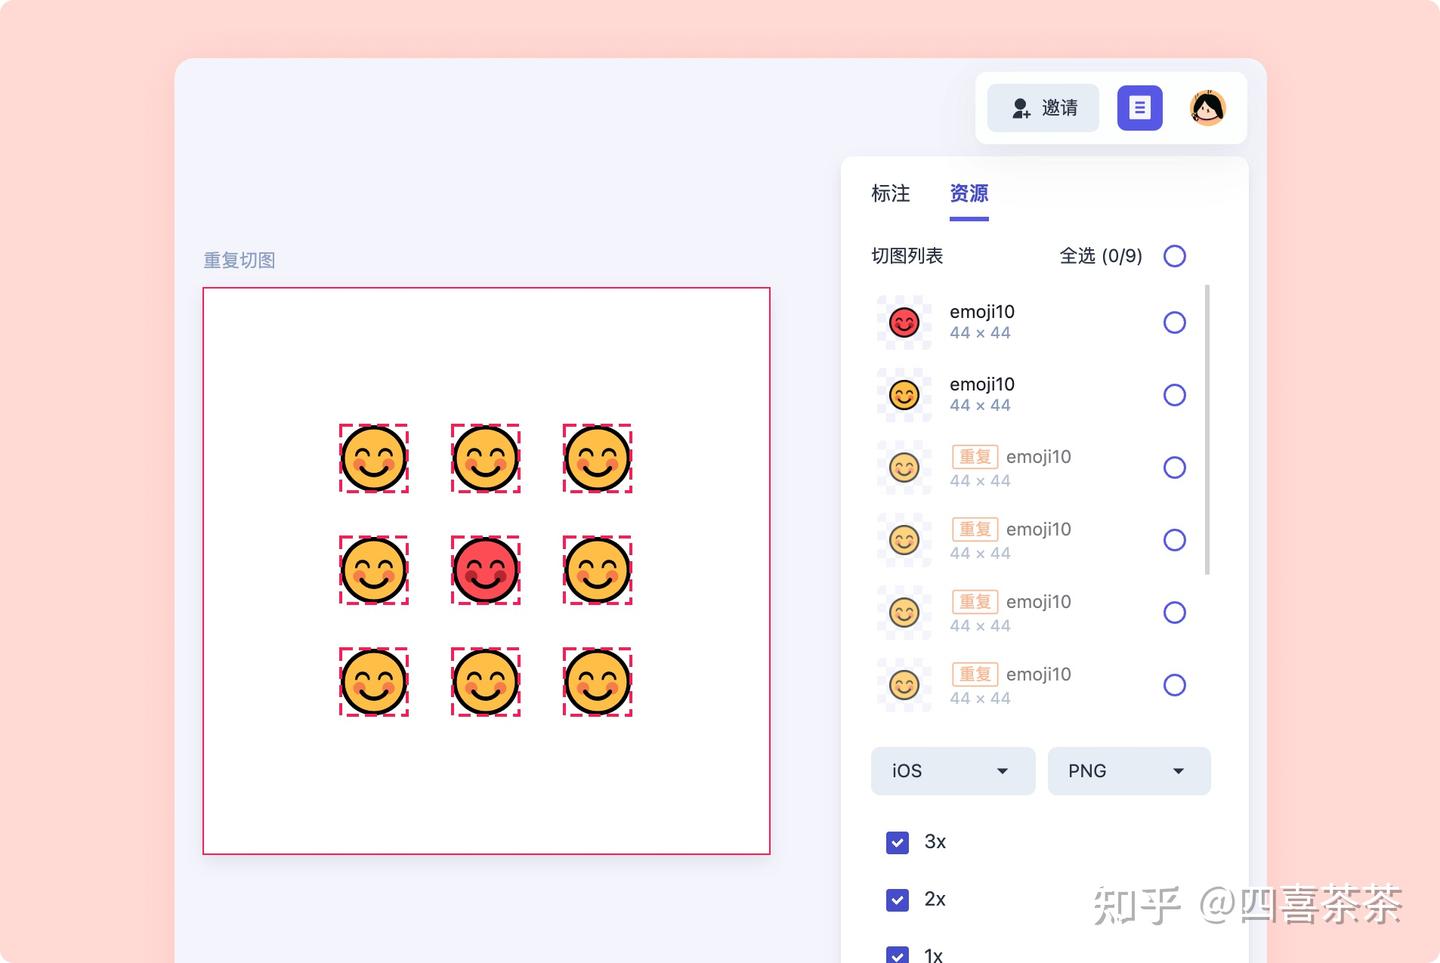Toggle the 全选 (0/9) select-all circle
The height and width of the screenshot is (963, 1440).
[x=1175, y=256]
